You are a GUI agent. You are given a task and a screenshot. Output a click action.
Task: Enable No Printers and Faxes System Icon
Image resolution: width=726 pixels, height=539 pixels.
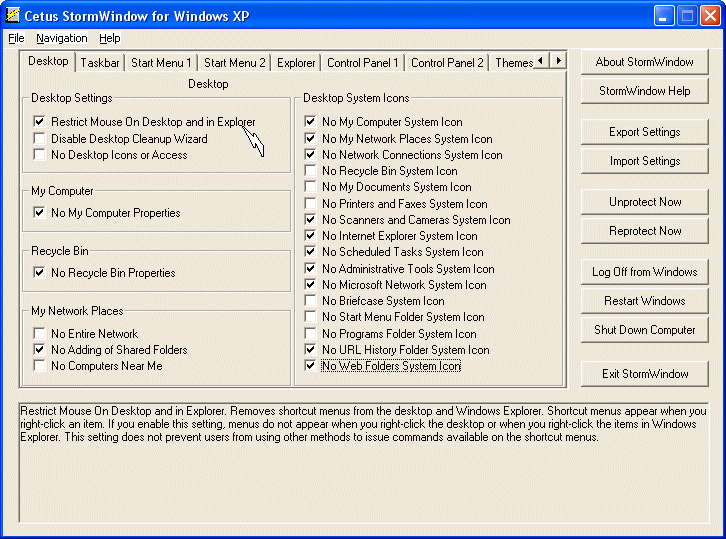click(x=310, y=204)
